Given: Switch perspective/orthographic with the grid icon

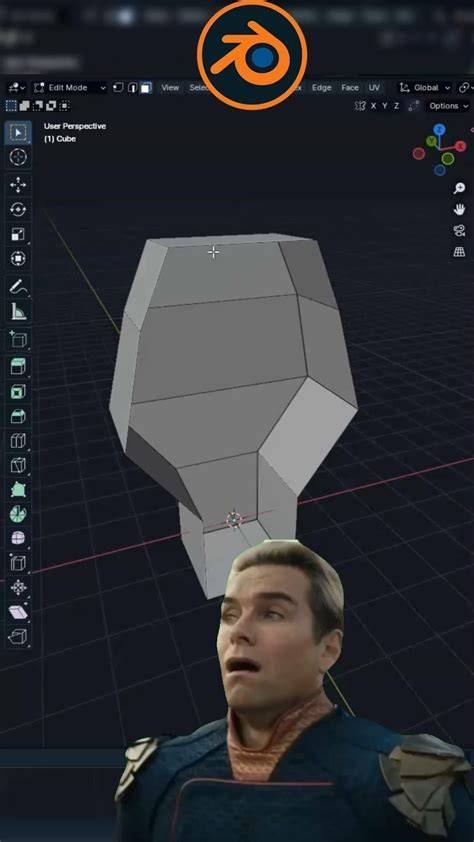Looking at the screenshot, I should [x=459, y=251].
